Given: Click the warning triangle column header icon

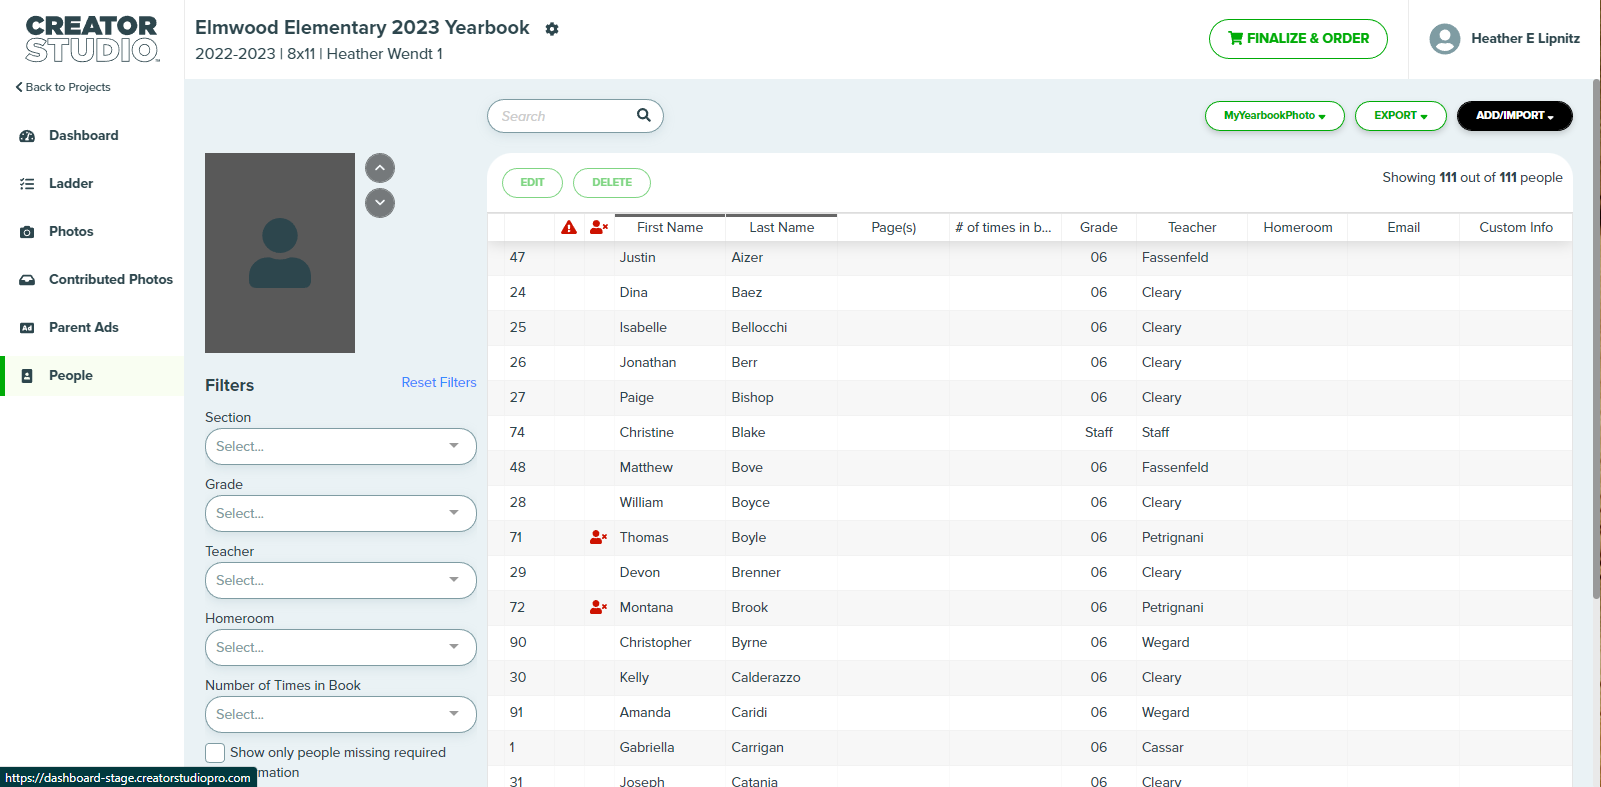Looking at the screenshot, I should coord(569,227).
